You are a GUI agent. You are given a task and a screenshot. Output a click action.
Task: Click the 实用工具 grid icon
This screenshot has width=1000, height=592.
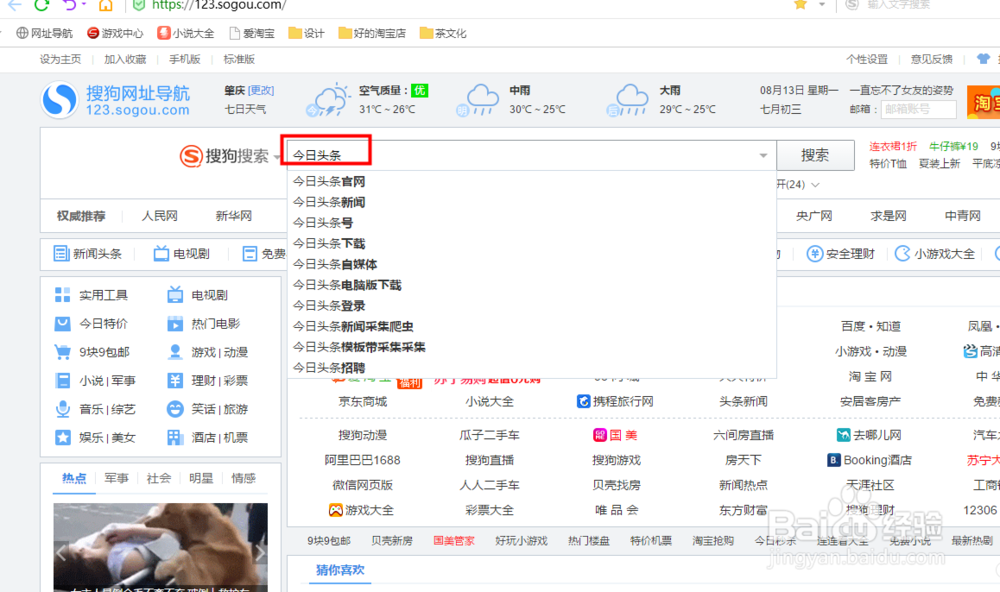pos(62,295)
